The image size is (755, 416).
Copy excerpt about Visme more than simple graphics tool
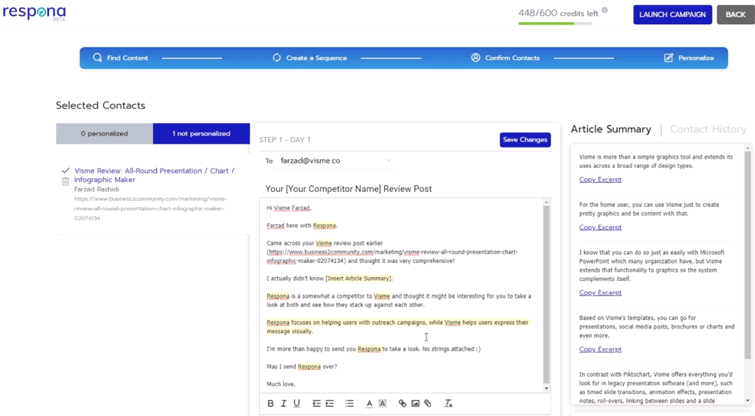point(600,179)
